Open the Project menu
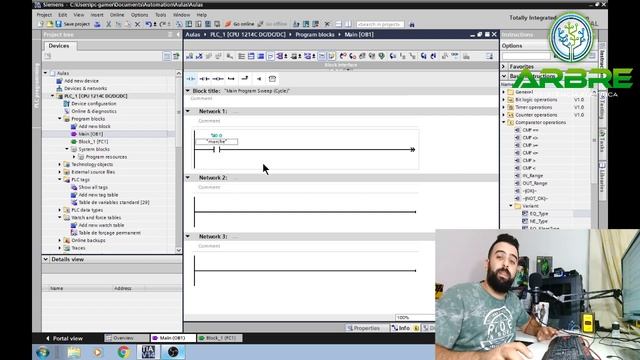640x360 pixels. coord(44,15)
